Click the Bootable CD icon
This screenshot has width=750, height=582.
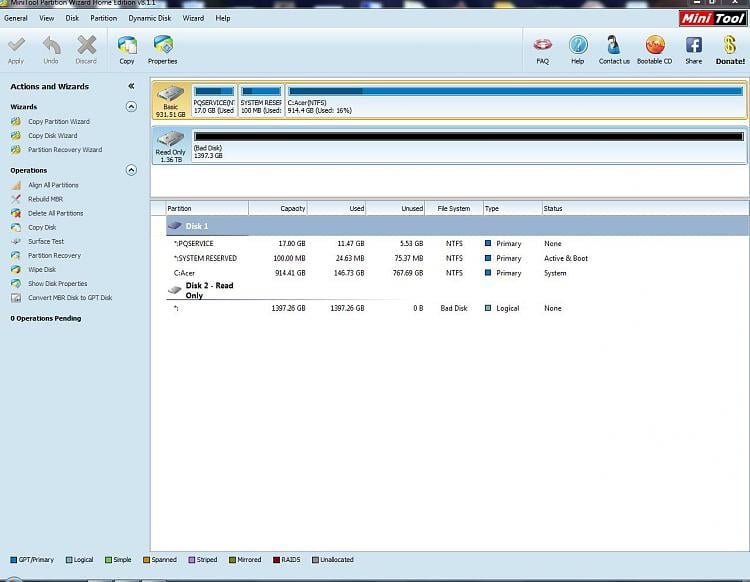(655, 45)
